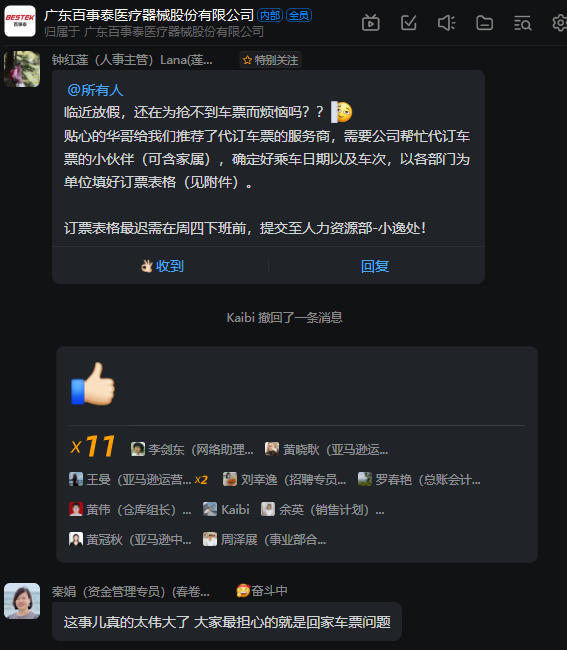The width and height of the screenshot is (567, 650).
Task: Open the chat history search icon
Action: click(522, 23)
